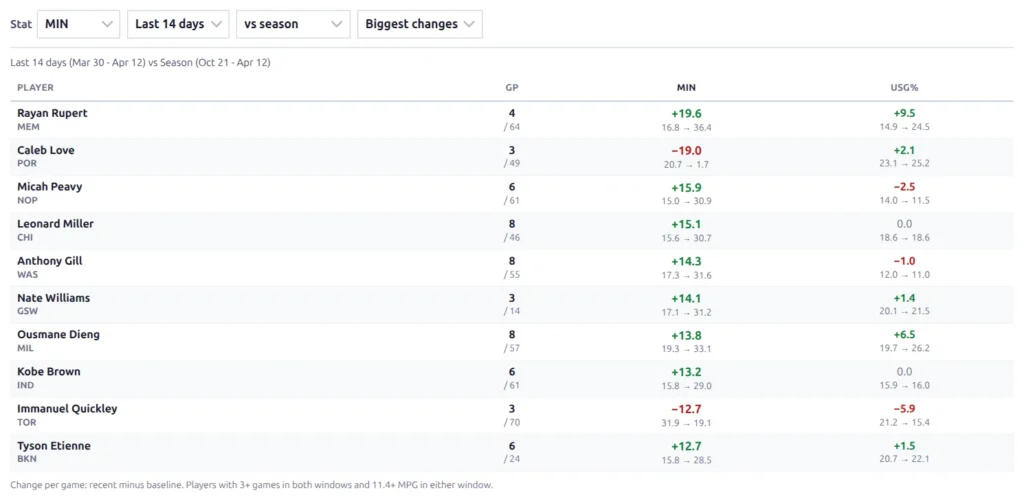Open Kobe Brown player name
The height and width of the screenshot is (497, 1024).
(x=49, y=372)
